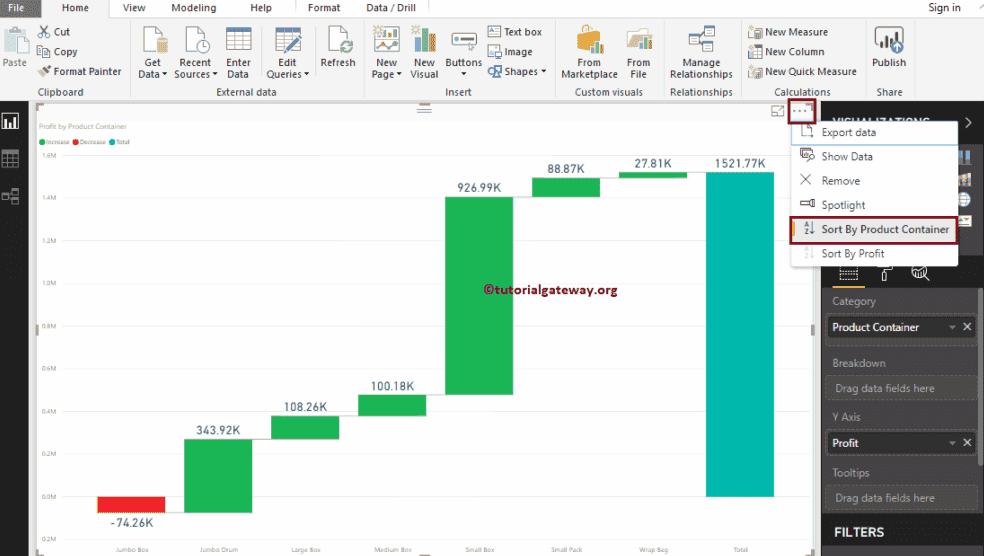
Task: Click New Quick Measure
Action: click(802, 72)
